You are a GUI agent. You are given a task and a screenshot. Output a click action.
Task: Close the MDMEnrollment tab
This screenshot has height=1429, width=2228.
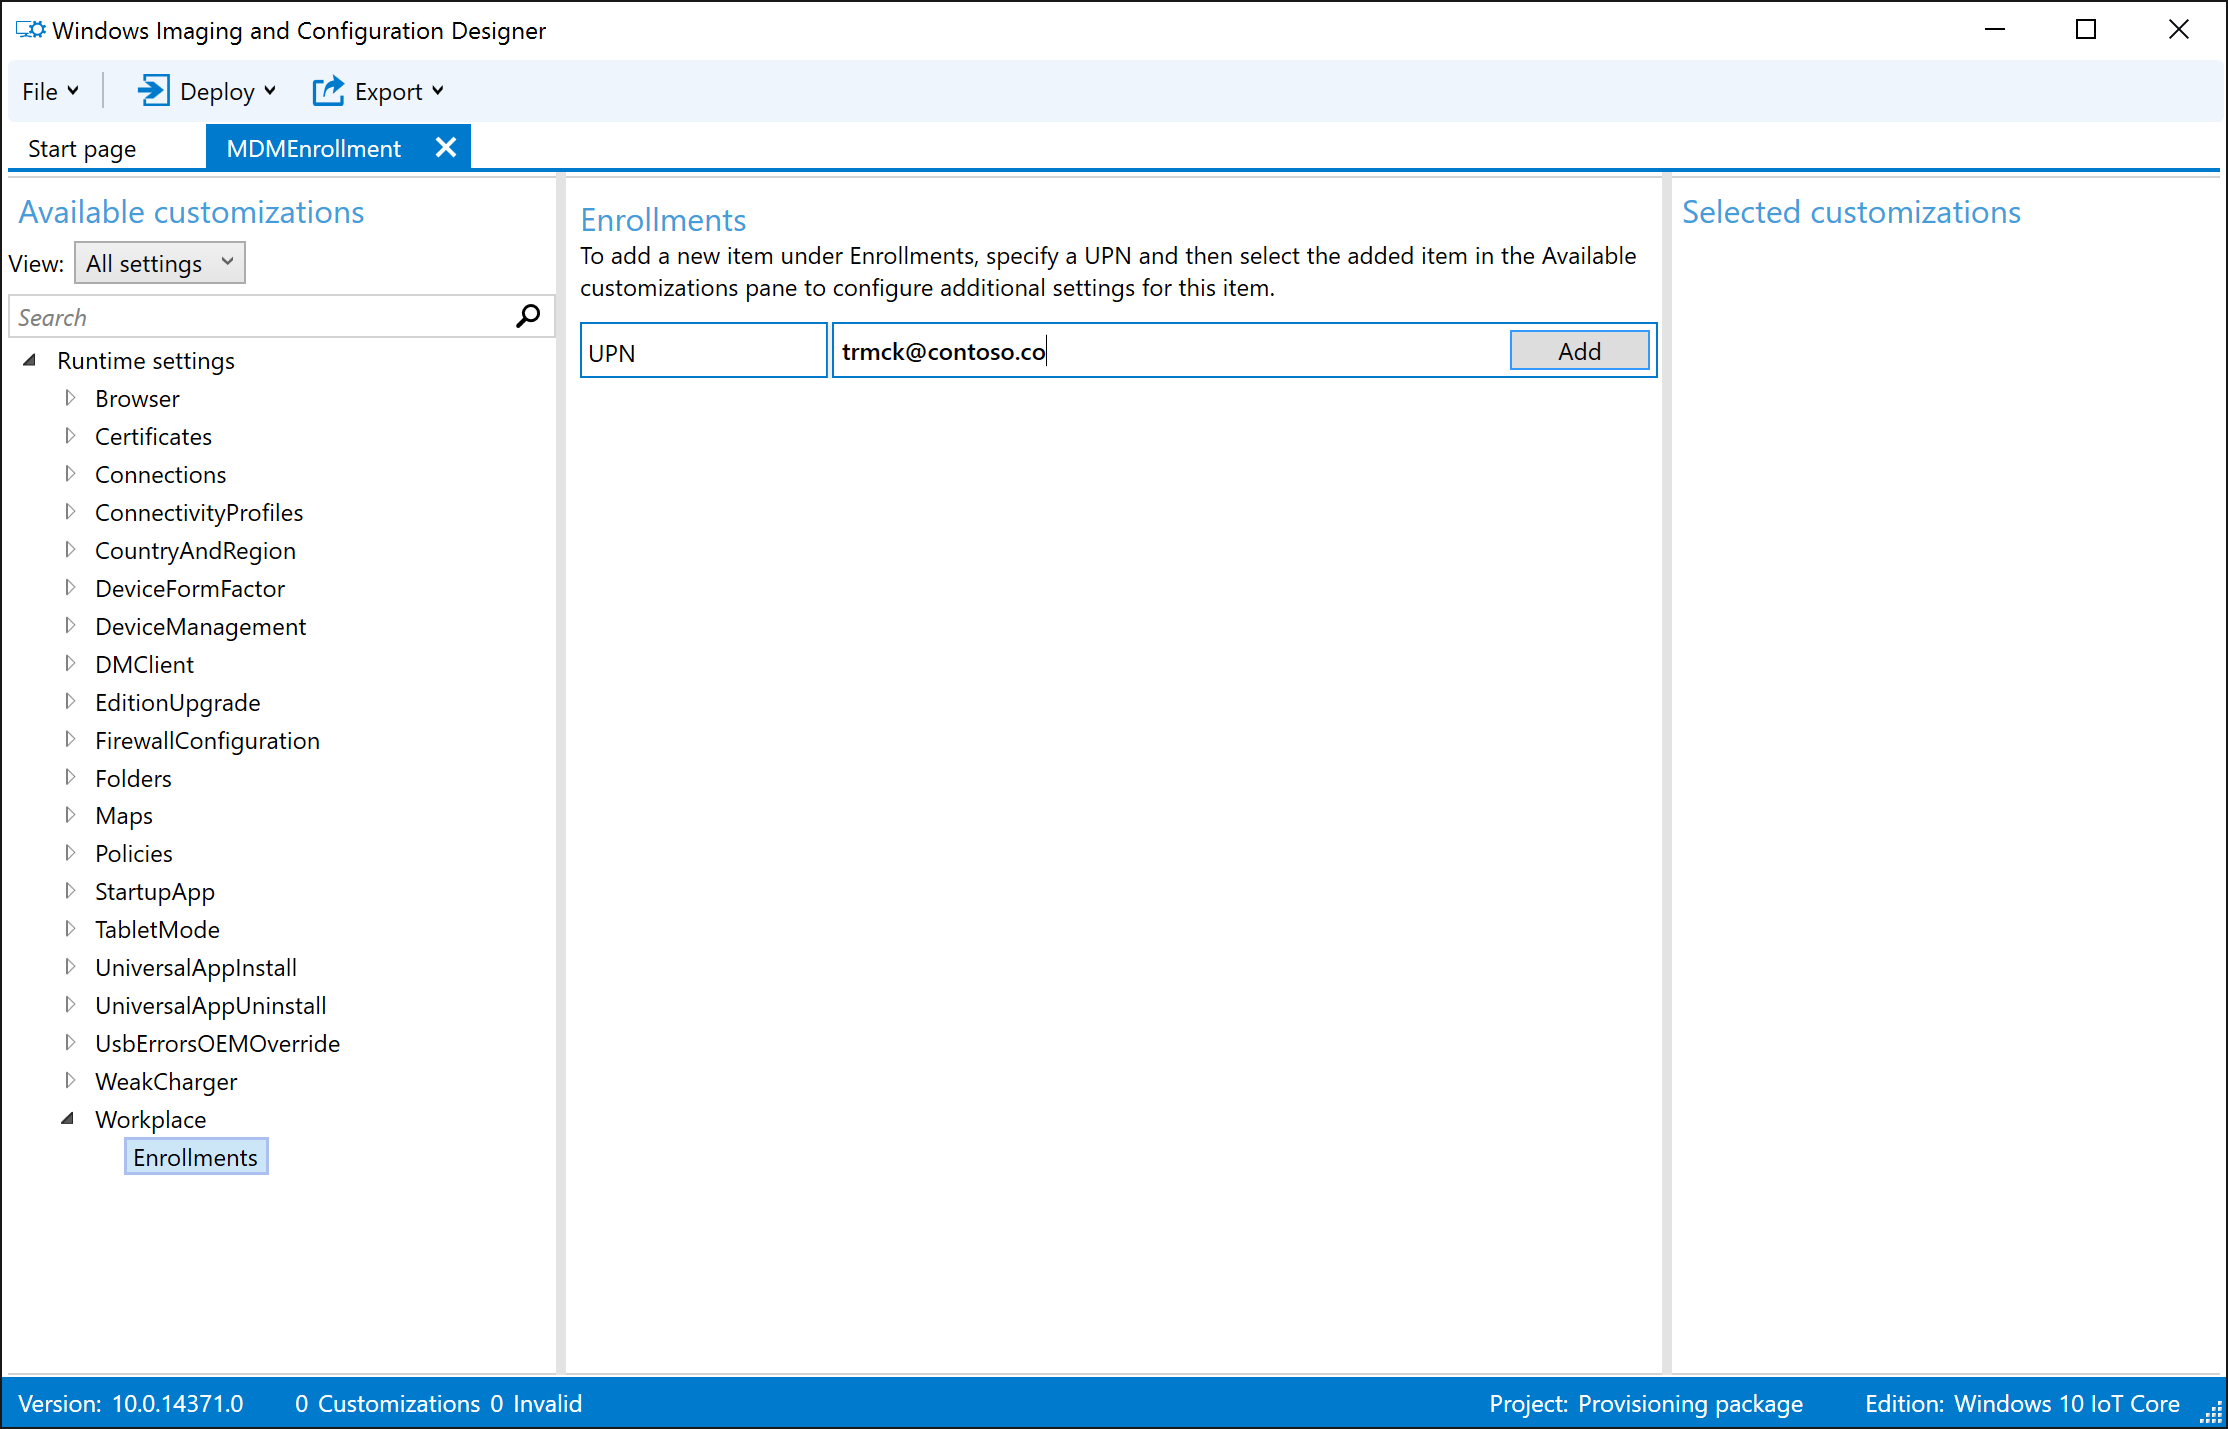pos(446,148)
